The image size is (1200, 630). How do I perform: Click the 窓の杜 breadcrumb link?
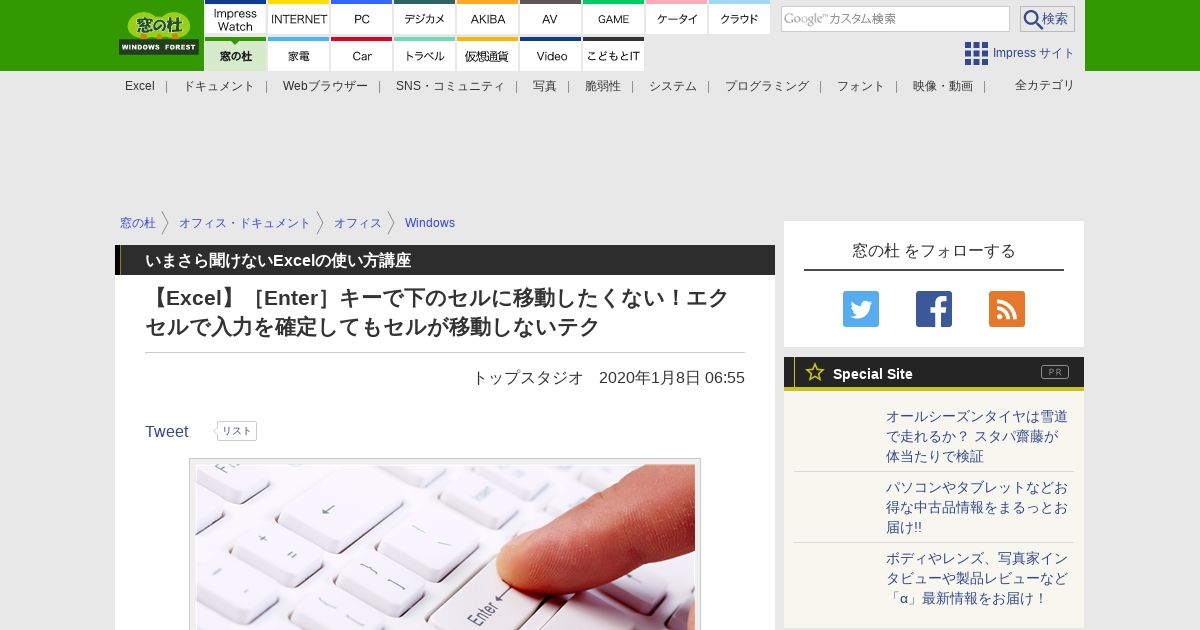coord(138,223)
